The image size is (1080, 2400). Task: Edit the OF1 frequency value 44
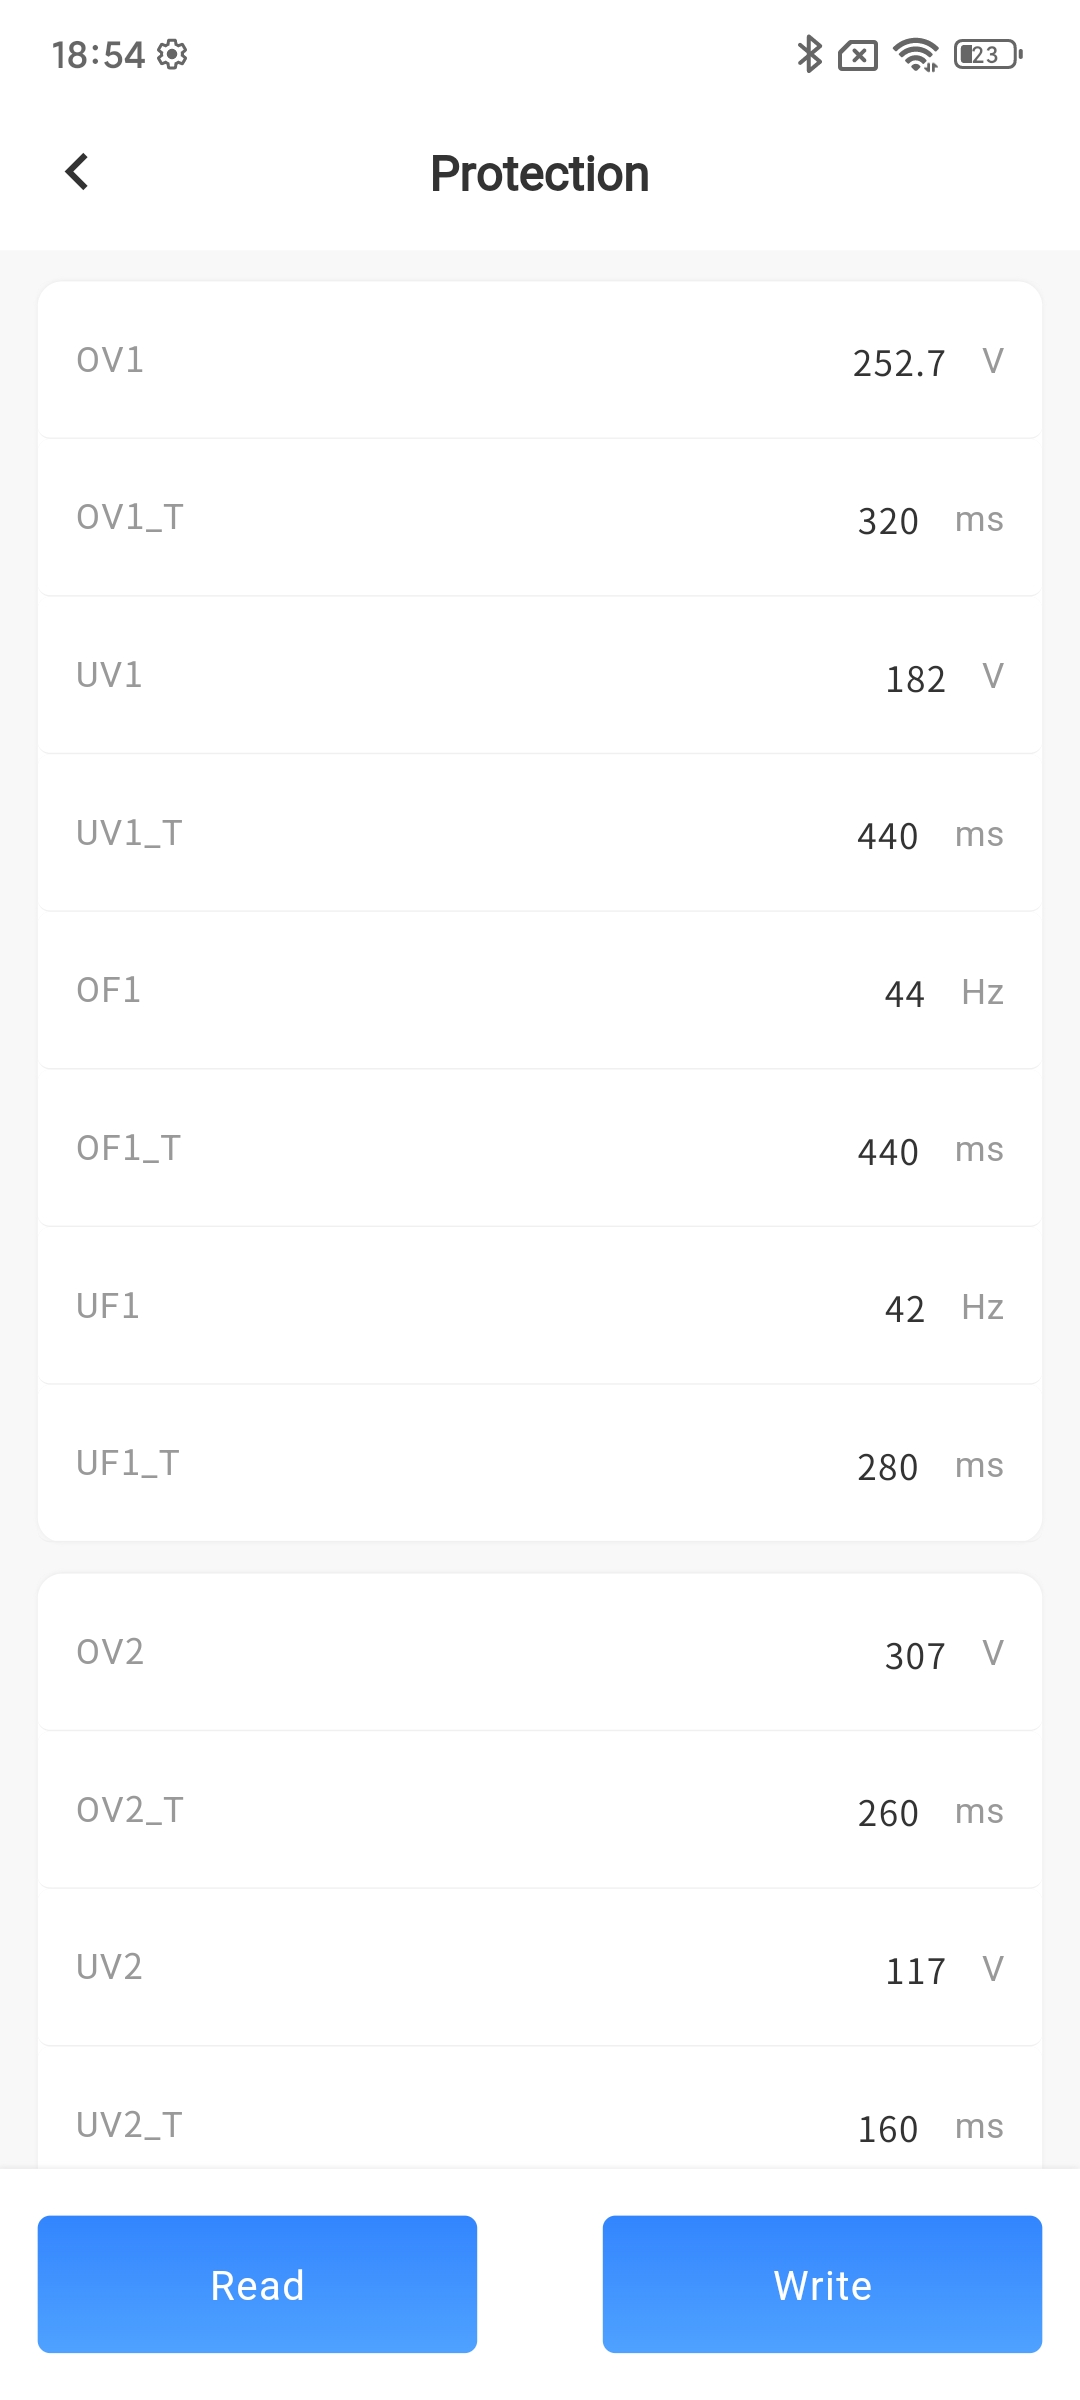(904, 994)
